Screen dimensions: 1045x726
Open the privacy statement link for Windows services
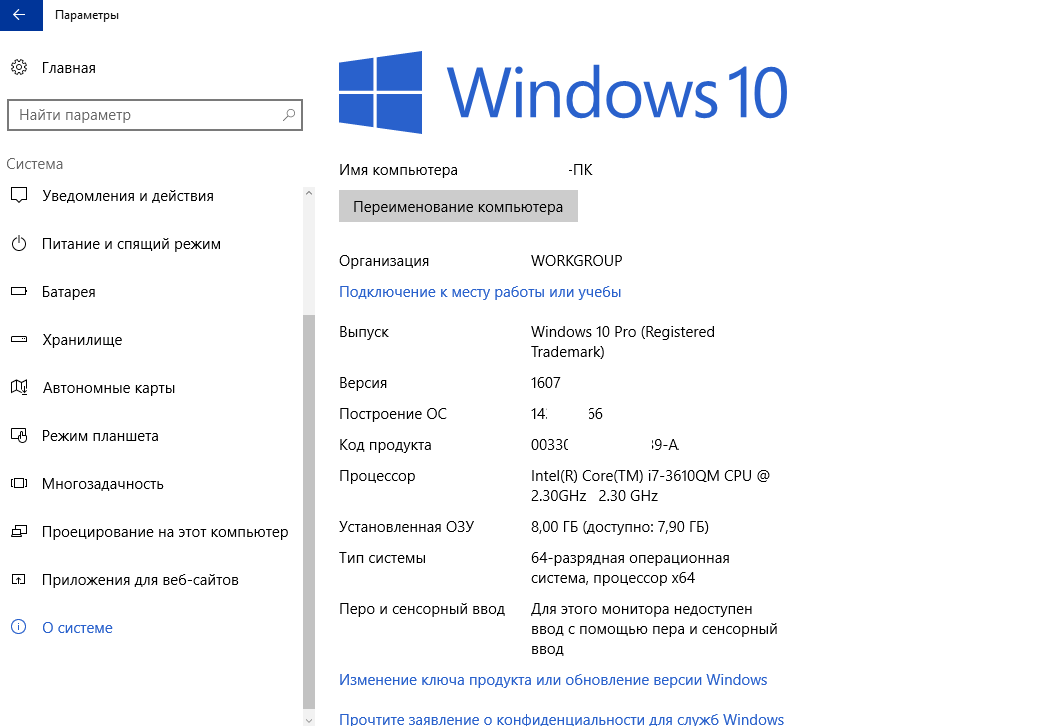pos(561,718)
